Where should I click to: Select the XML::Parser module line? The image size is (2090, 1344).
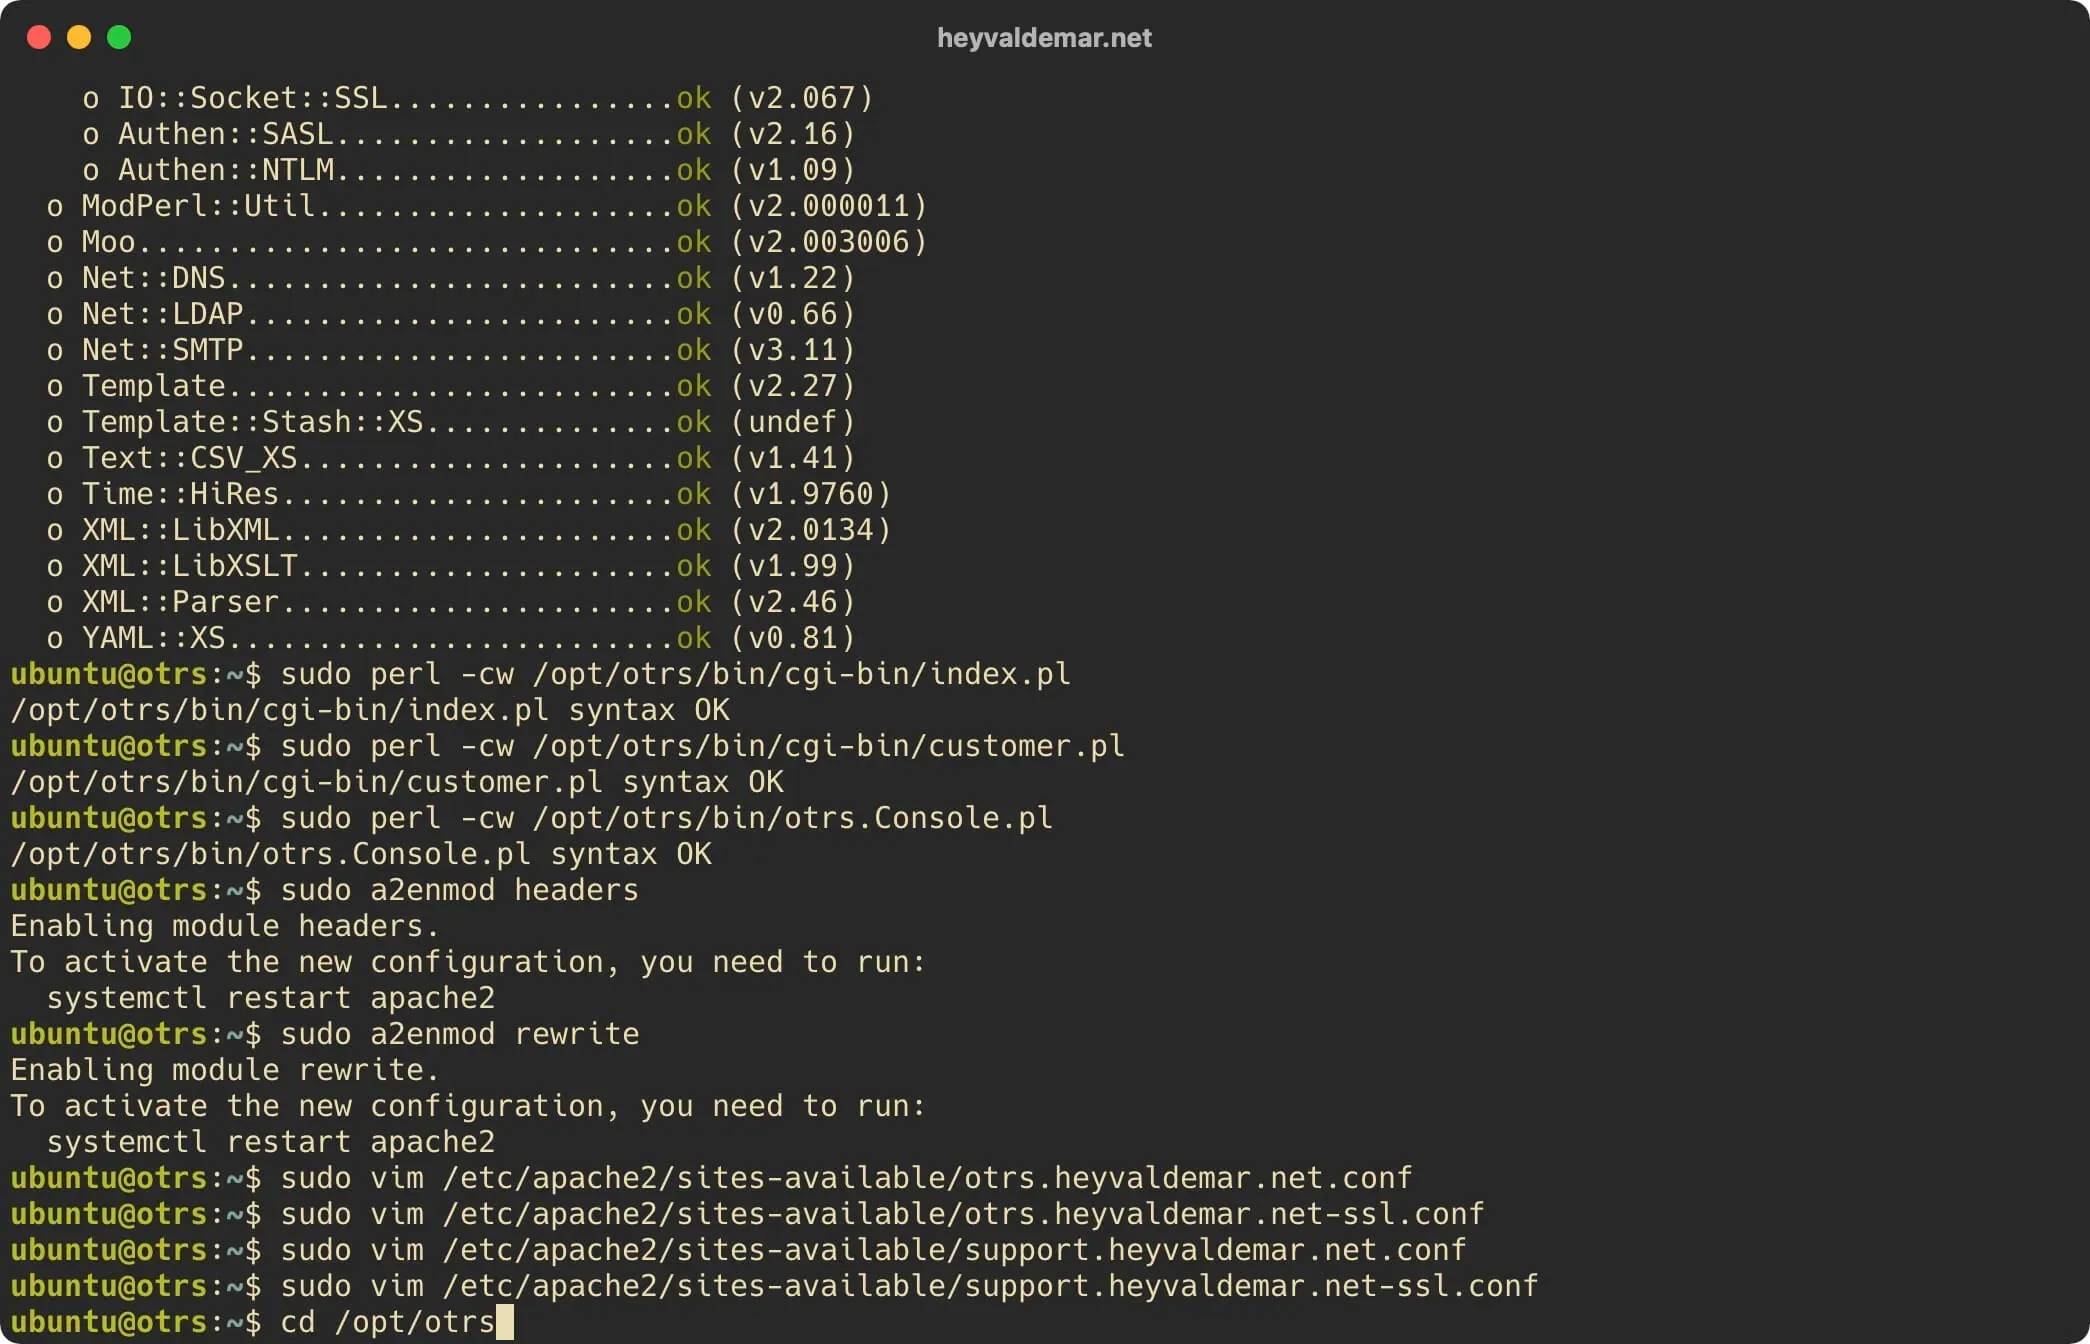pos(451,602)
